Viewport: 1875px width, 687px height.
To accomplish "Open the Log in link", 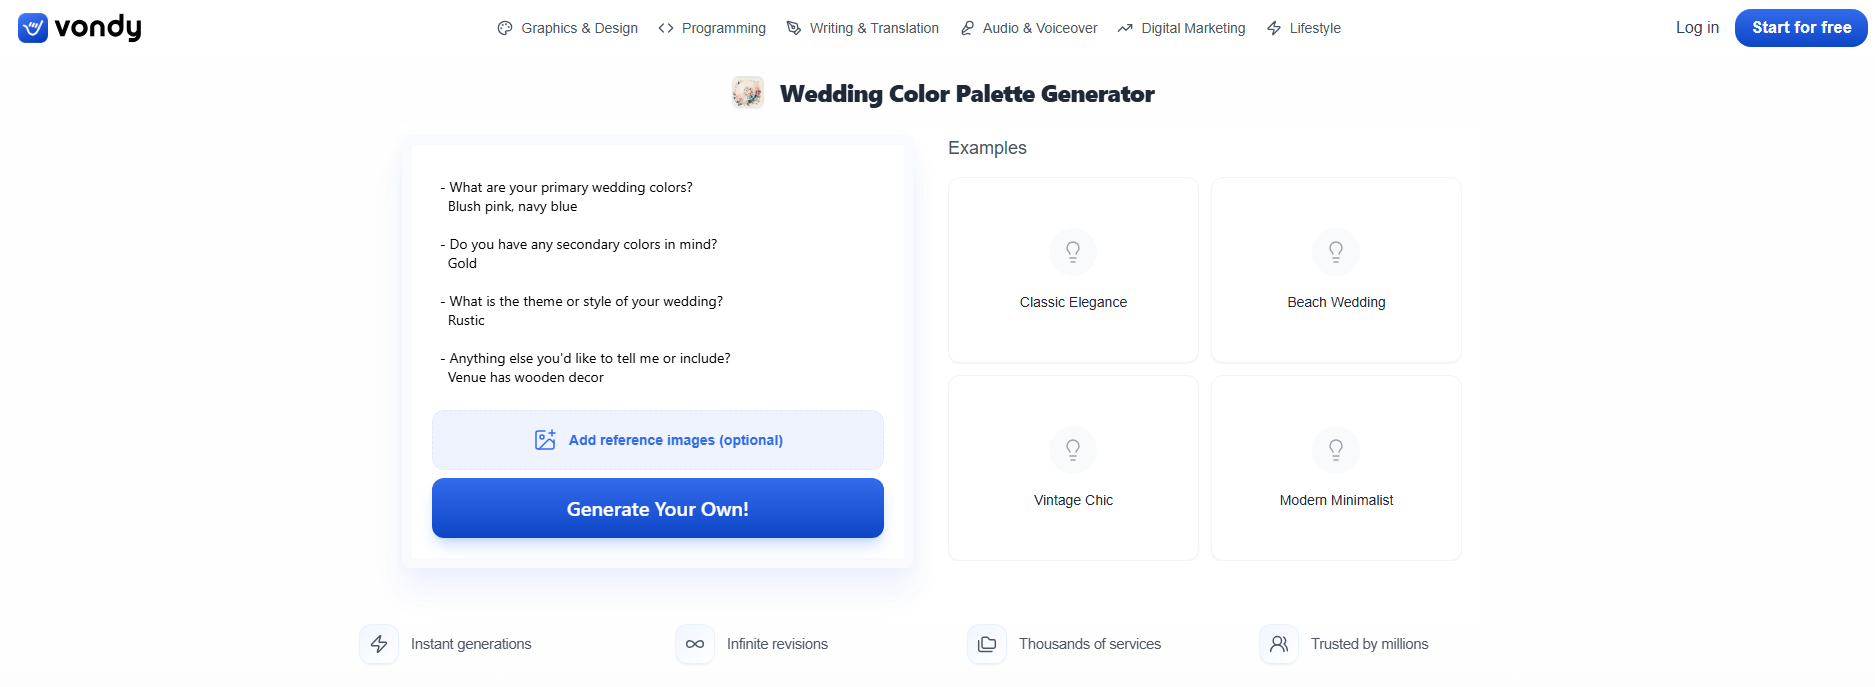I will (x=1697, y=27).
